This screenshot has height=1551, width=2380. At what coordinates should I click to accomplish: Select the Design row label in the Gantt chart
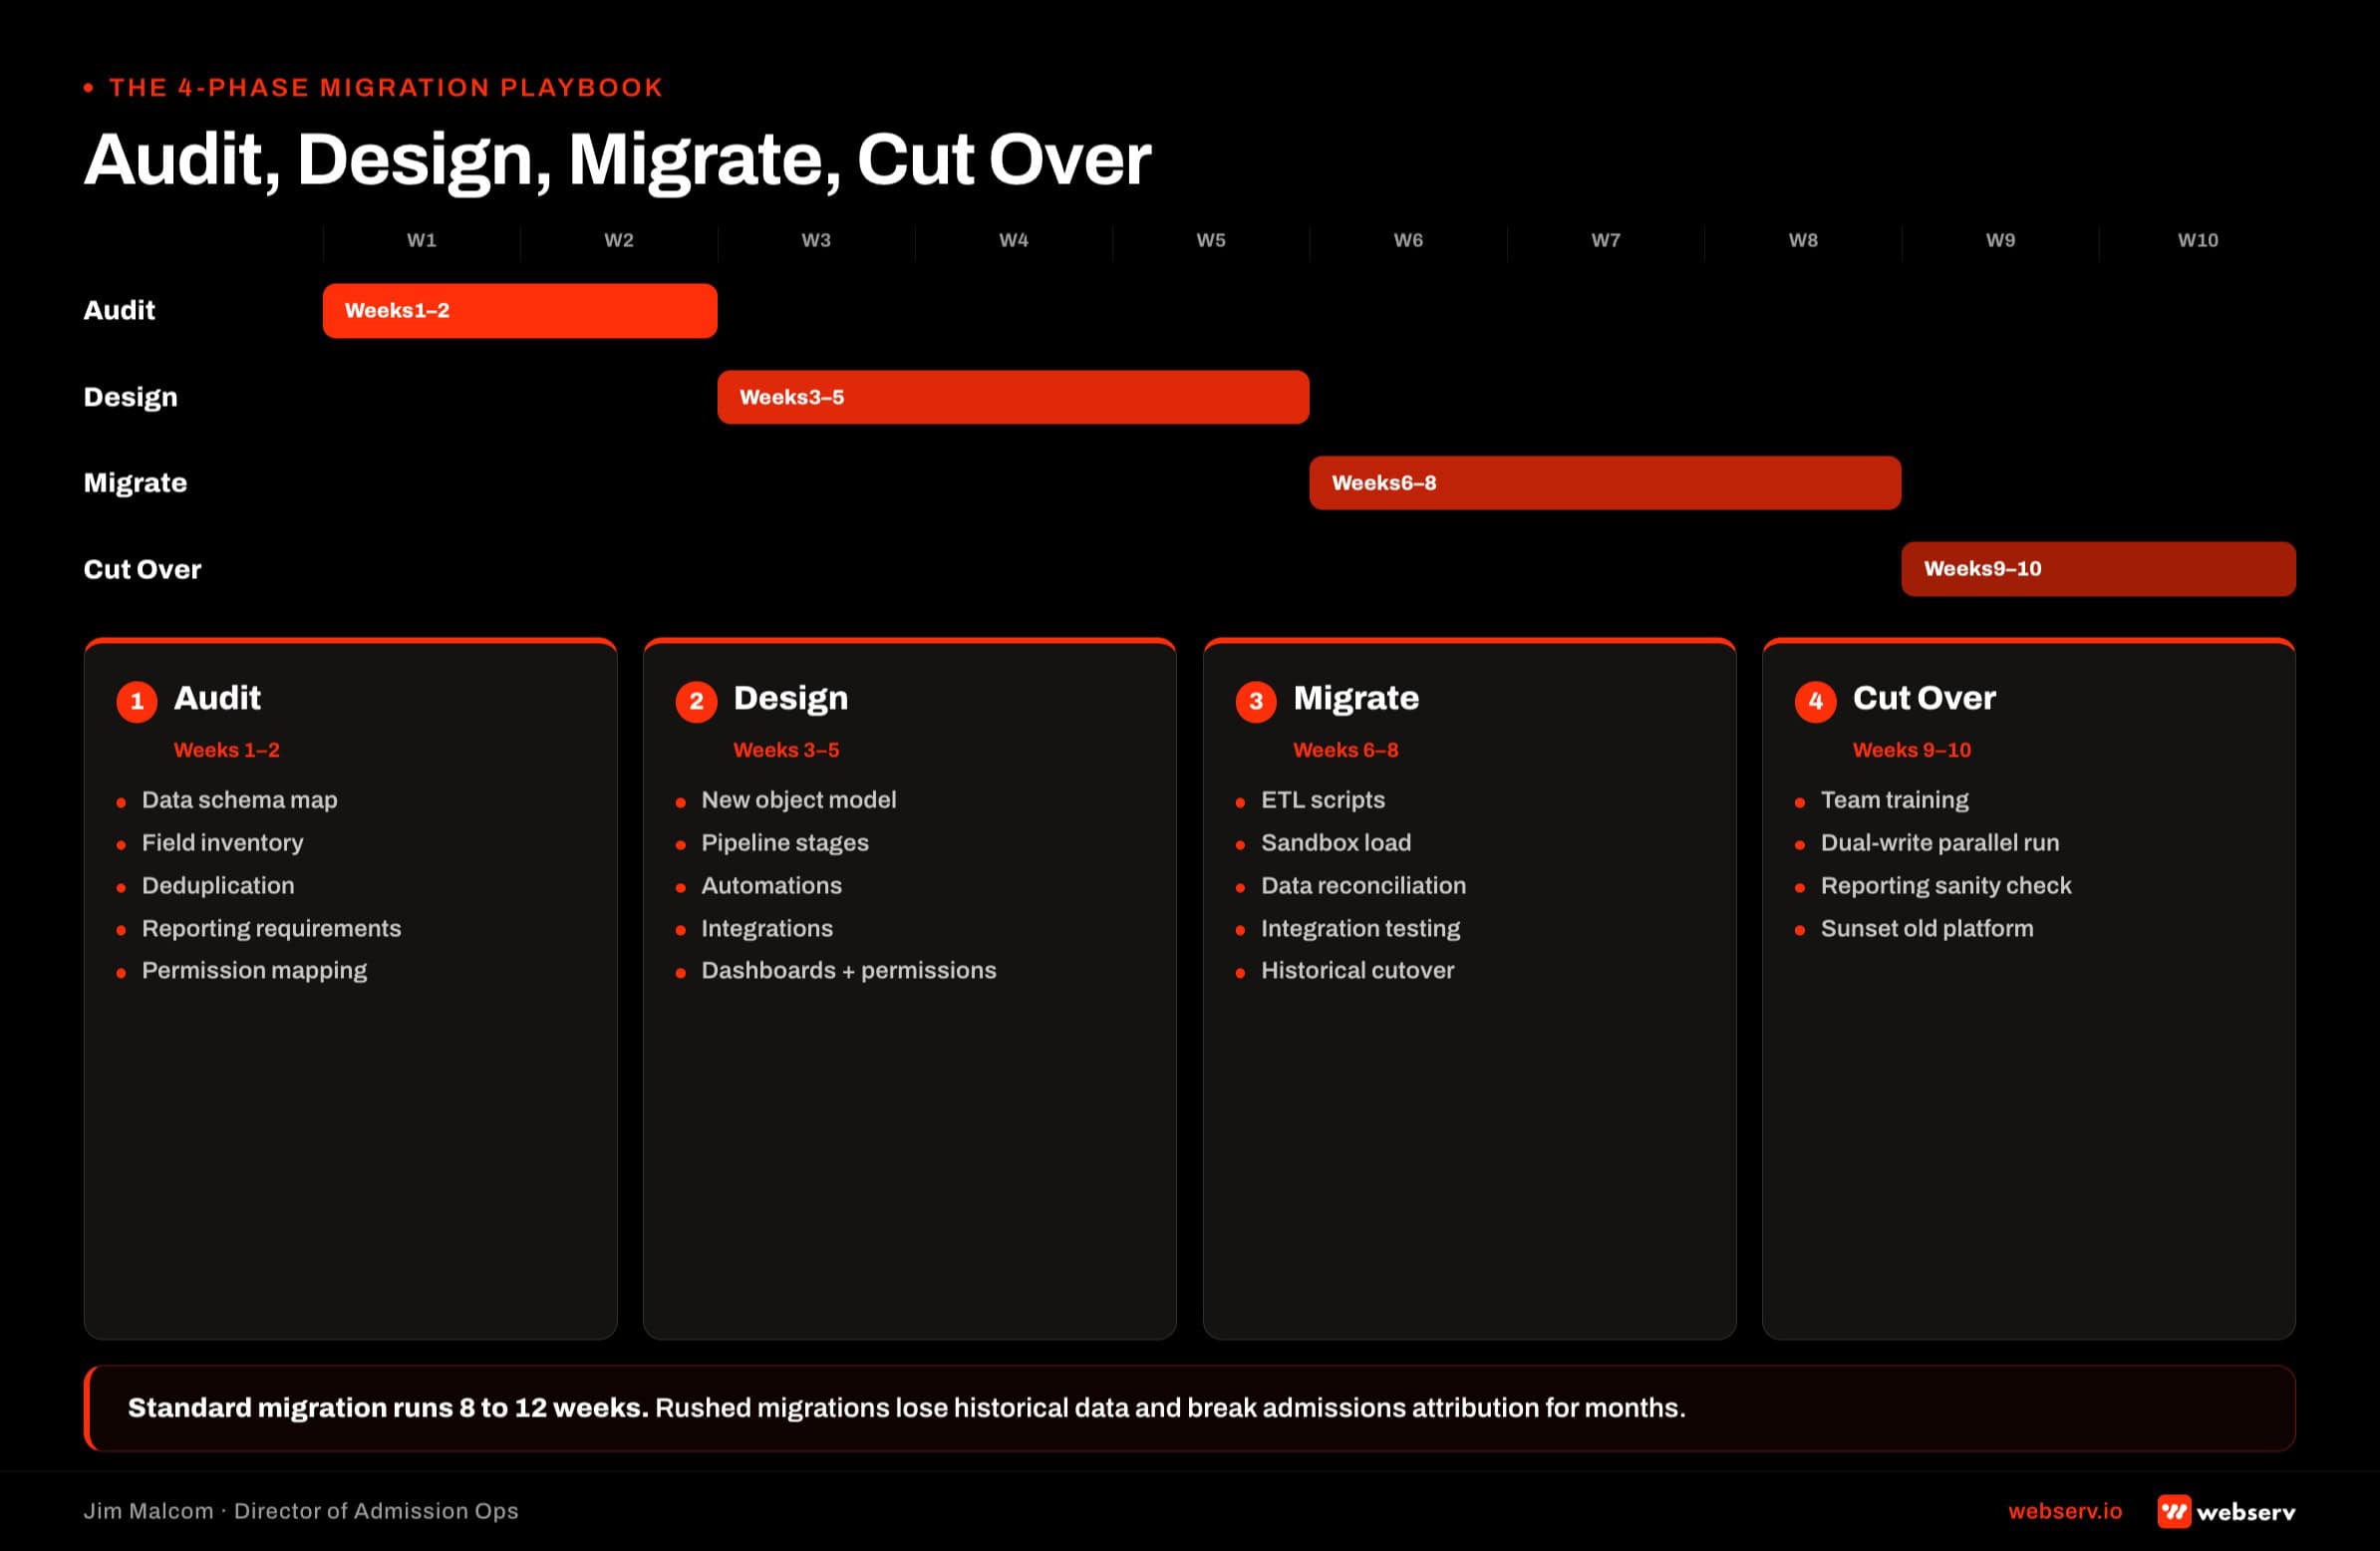(130, 397)
